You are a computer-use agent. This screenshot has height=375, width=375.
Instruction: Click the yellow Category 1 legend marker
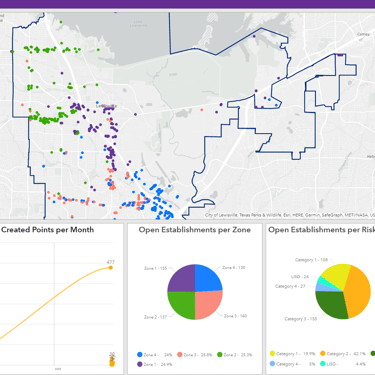[272, 354]
